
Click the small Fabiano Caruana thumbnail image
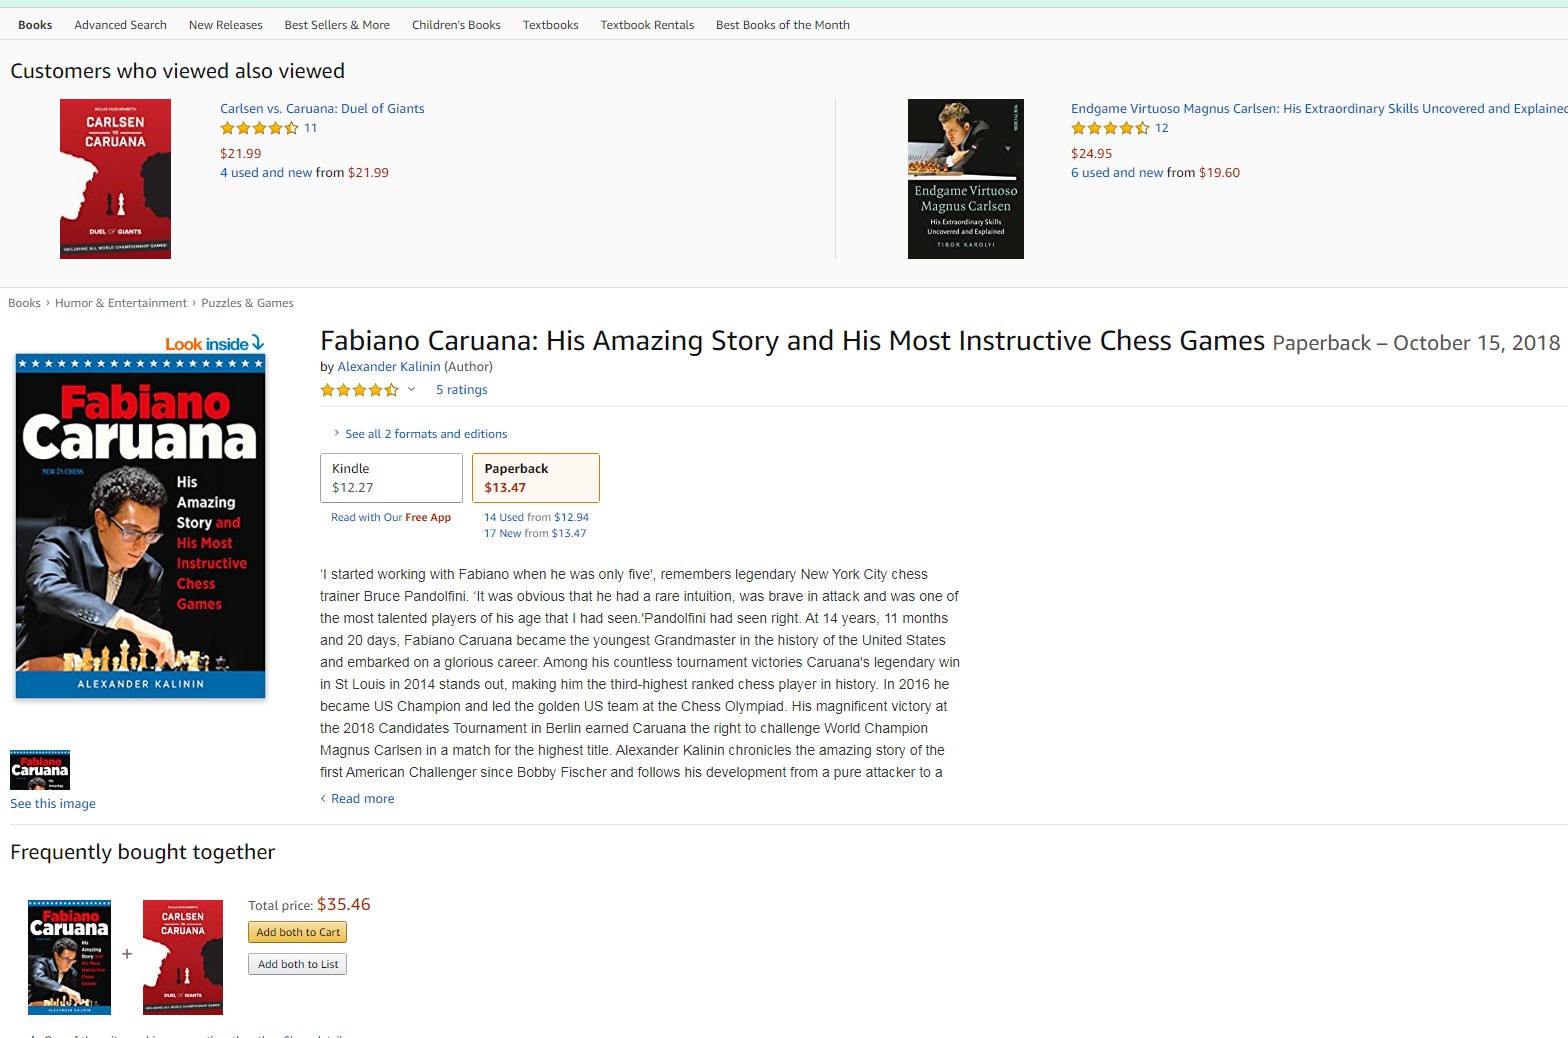(40, 770)
